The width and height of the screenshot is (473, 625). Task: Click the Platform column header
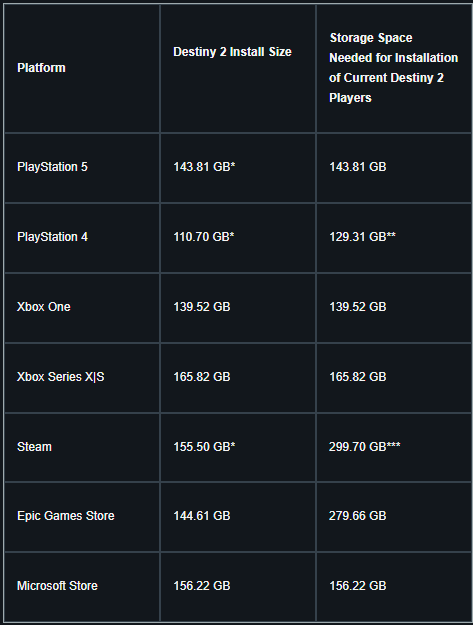pyautogui.click(x=41, y=68)
